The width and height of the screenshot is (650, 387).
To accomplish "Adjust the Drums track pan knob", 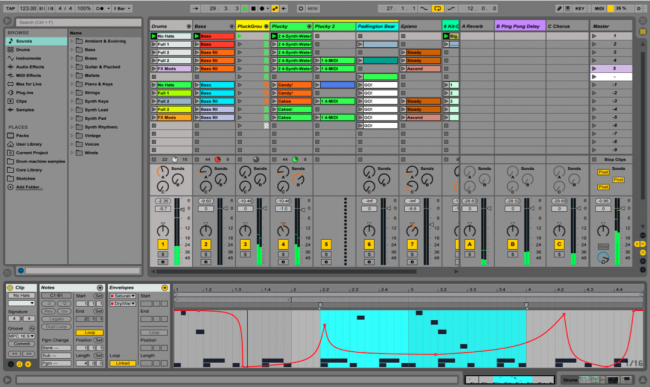I will (163, 230).
